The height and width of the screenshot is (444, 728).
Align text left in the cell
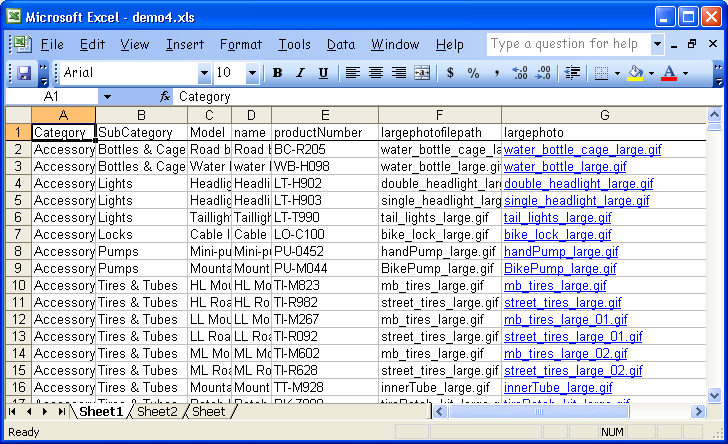353,73
